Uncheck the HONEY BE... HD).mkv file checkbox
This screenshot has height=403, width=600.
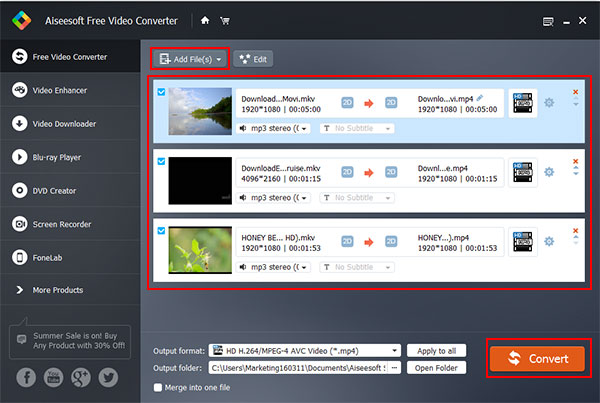[161, 230]
